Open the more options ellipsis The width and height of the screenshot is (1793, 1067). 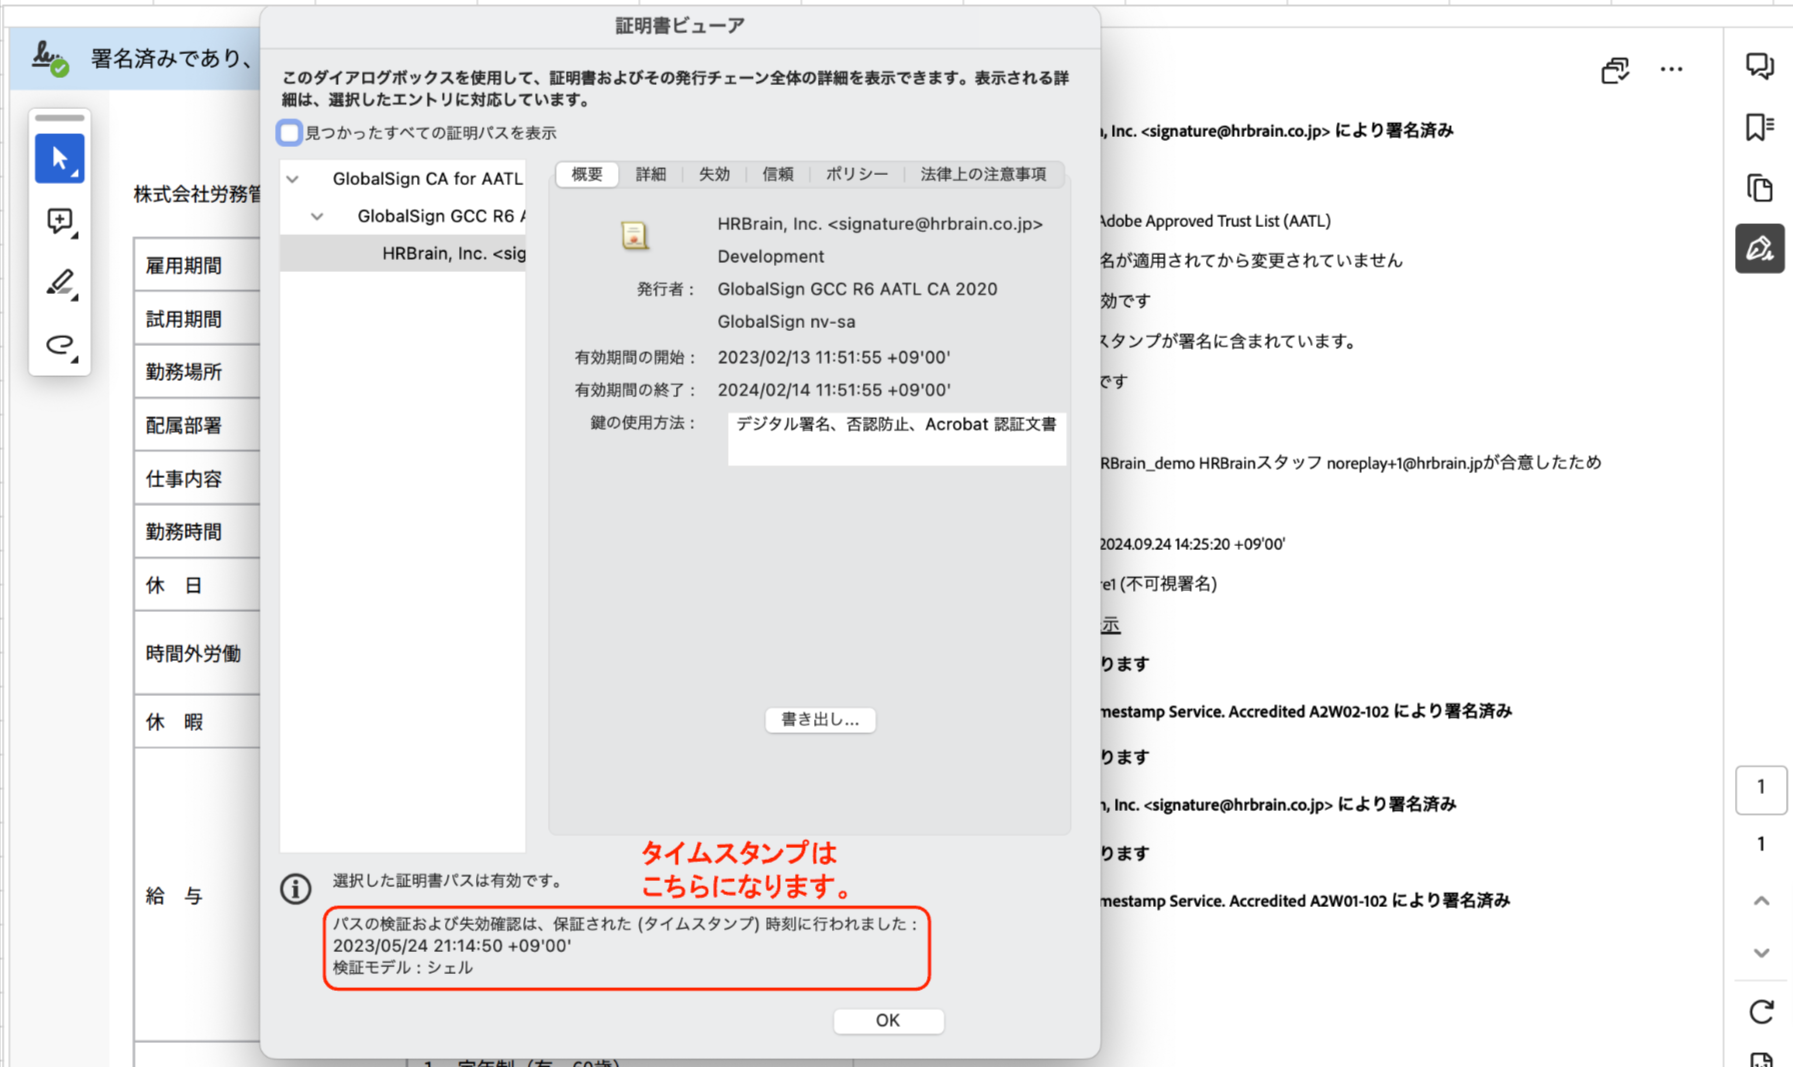pyautogui.click(x=1671, y=69)
